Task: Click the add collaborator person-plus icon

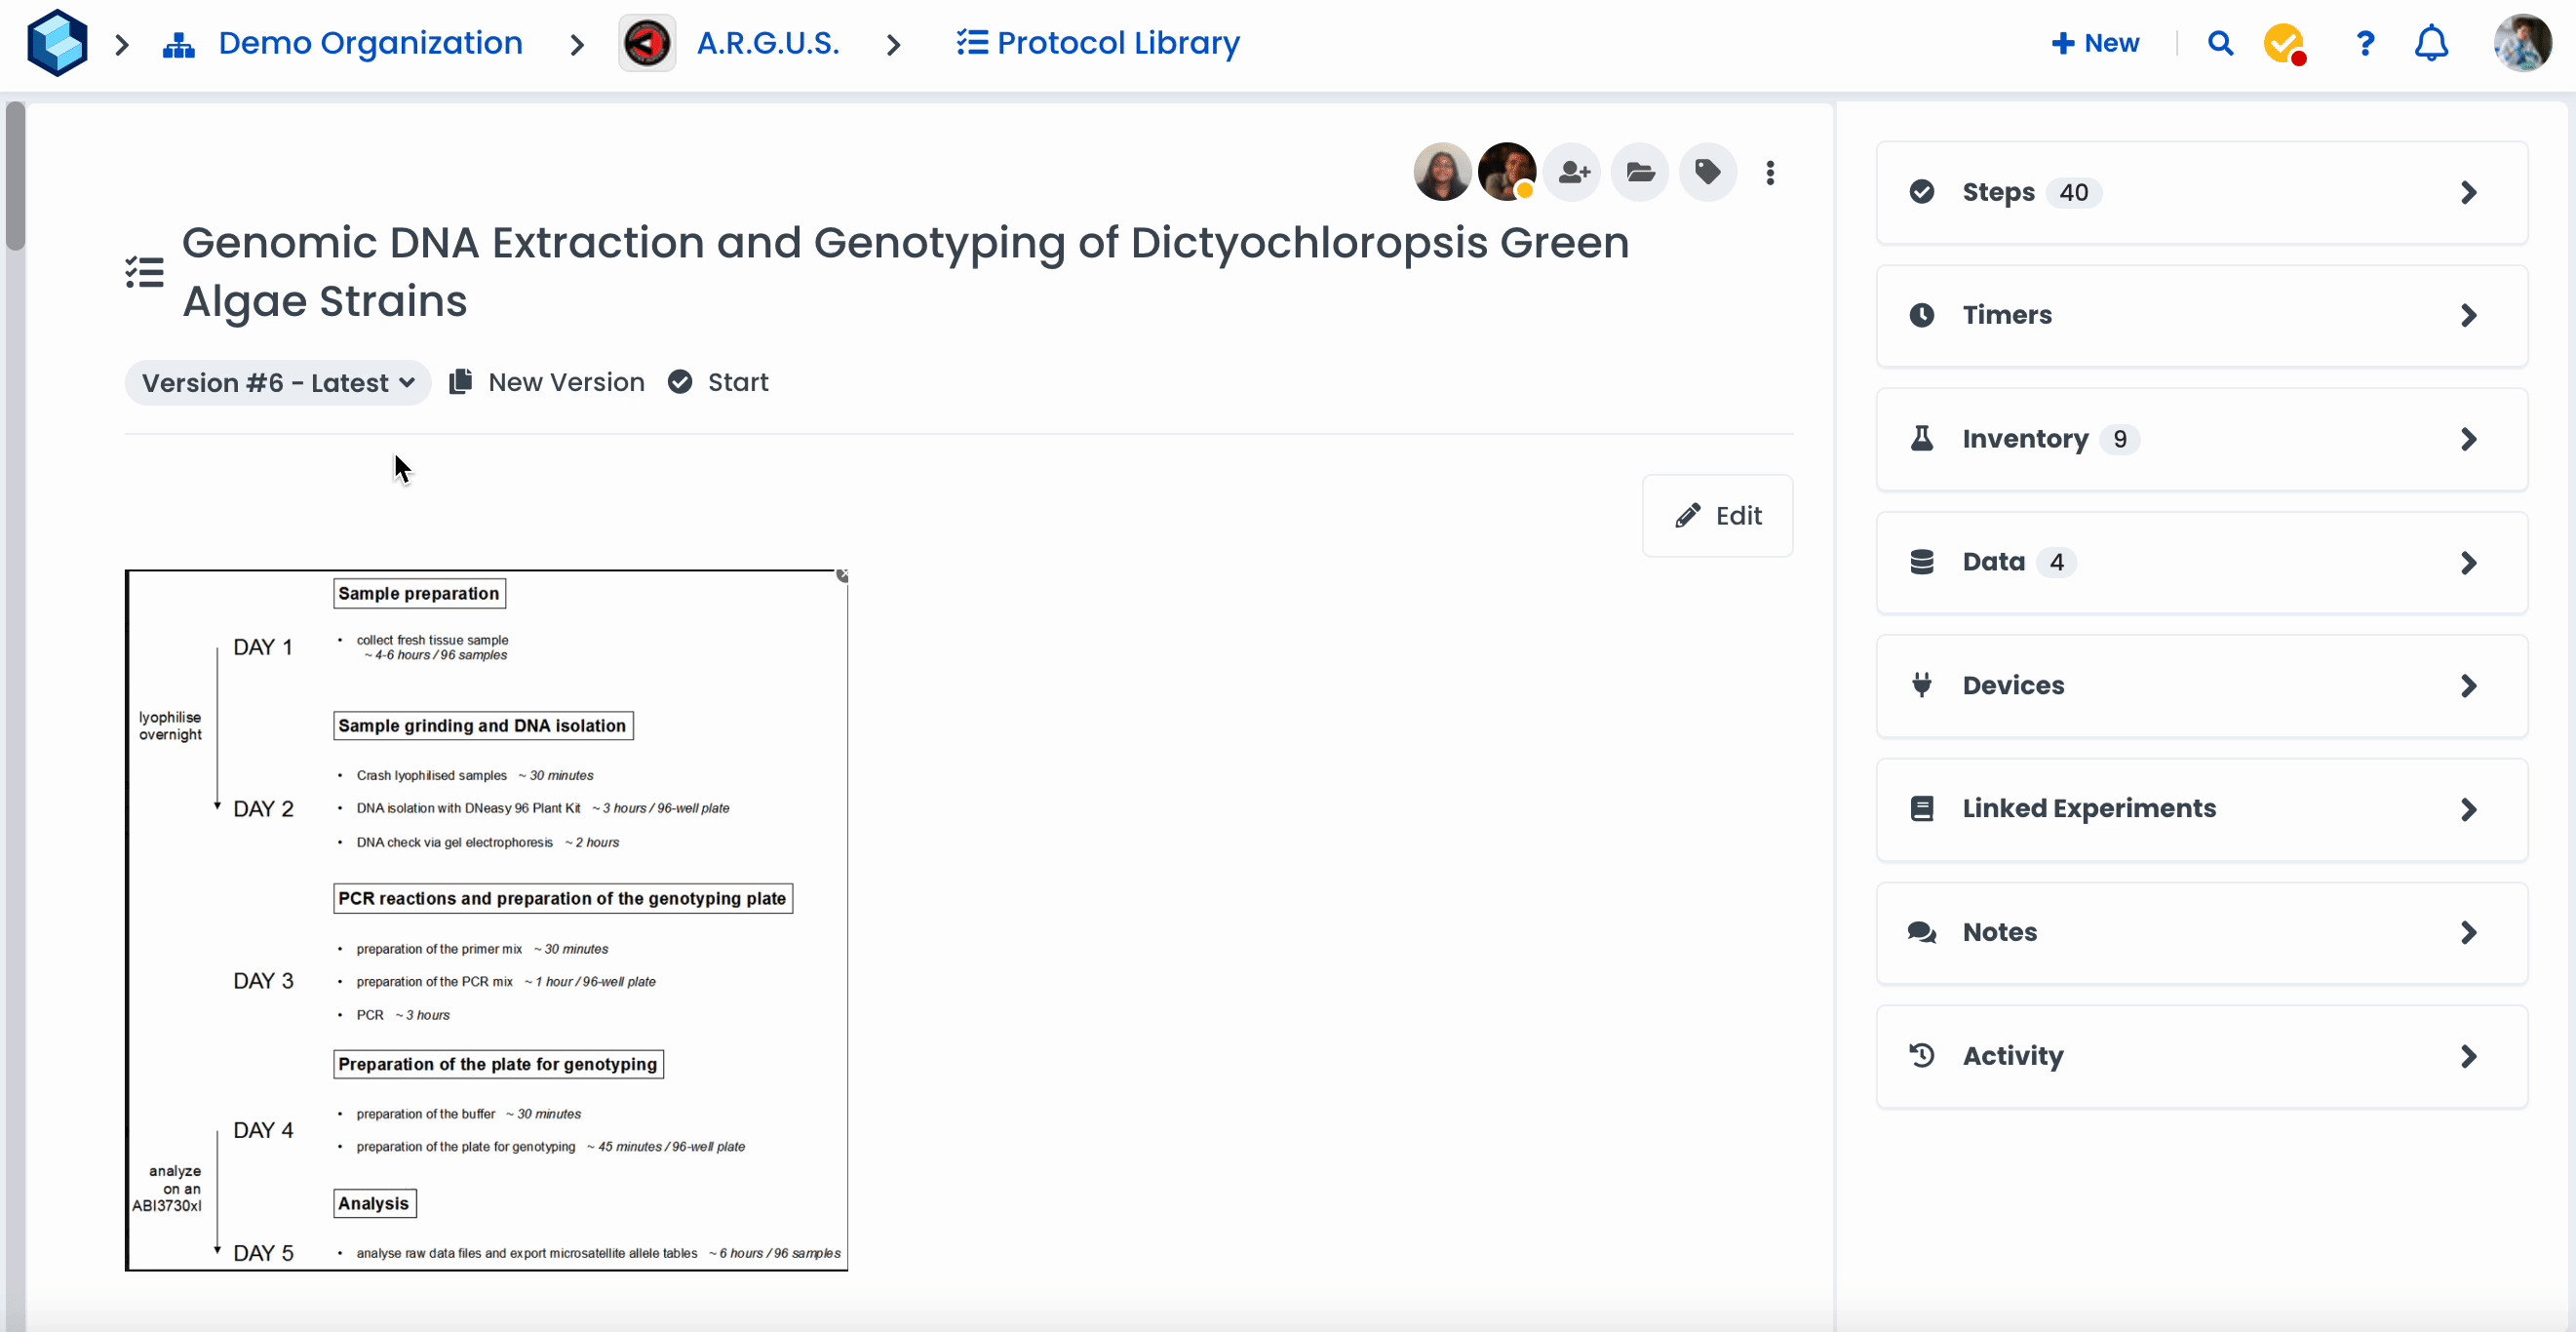Action: coord(1573,172)
